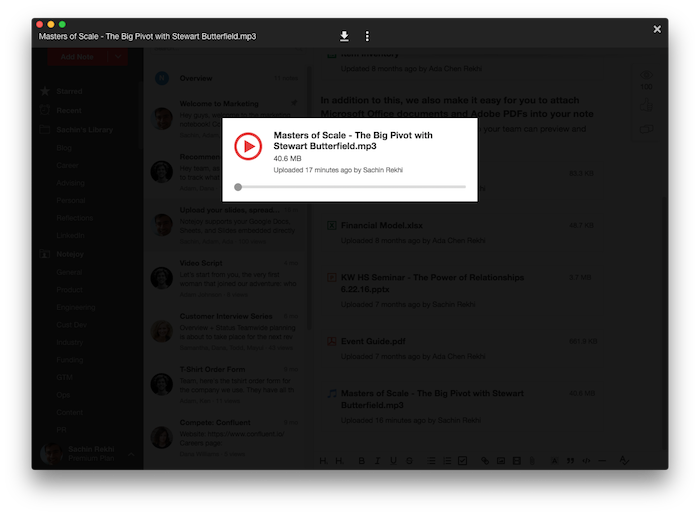
Task: Select the Notejoy team library
Action: [70, 254]
